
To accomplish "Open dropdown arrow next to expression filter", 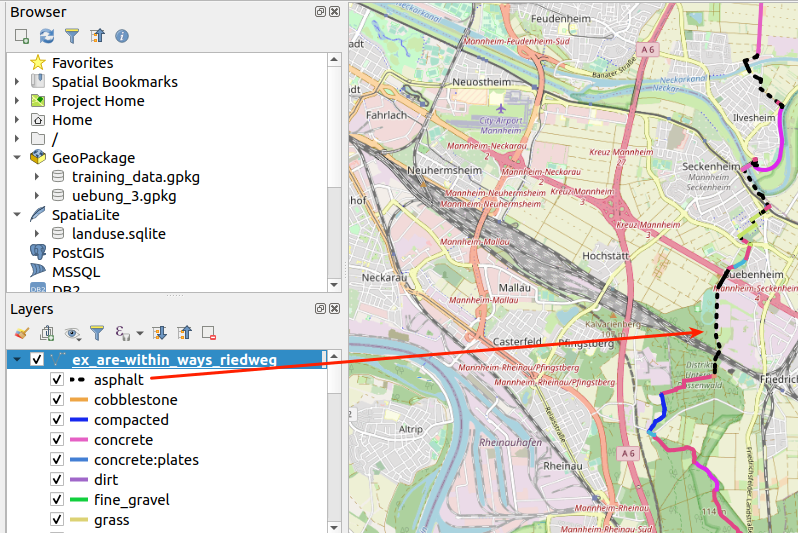I will tap(140, 334).
